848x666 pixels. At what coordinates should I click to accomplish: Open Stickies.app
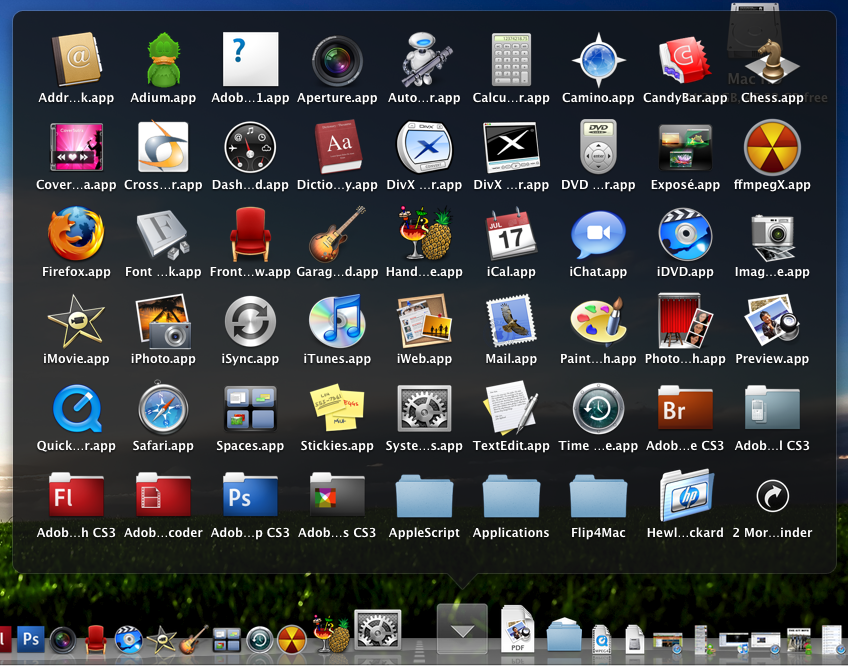[x=337, y=407]
